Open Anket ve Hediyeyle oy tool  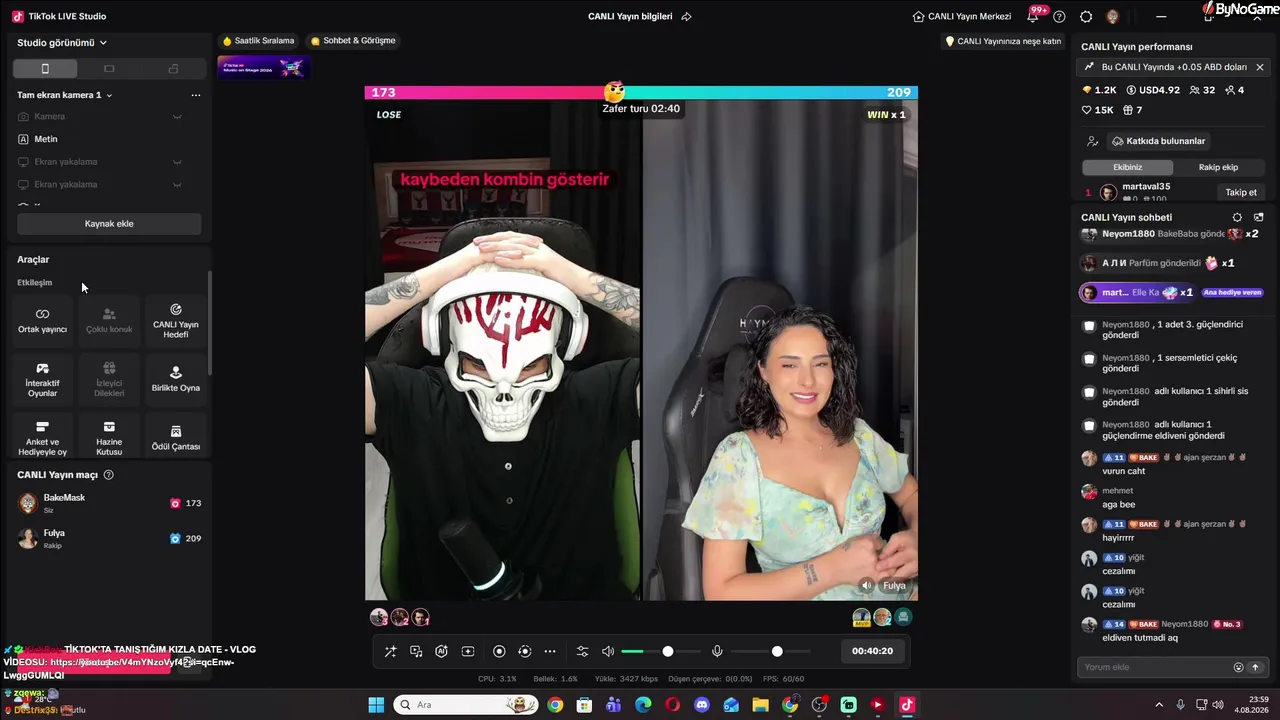point(42,437)
